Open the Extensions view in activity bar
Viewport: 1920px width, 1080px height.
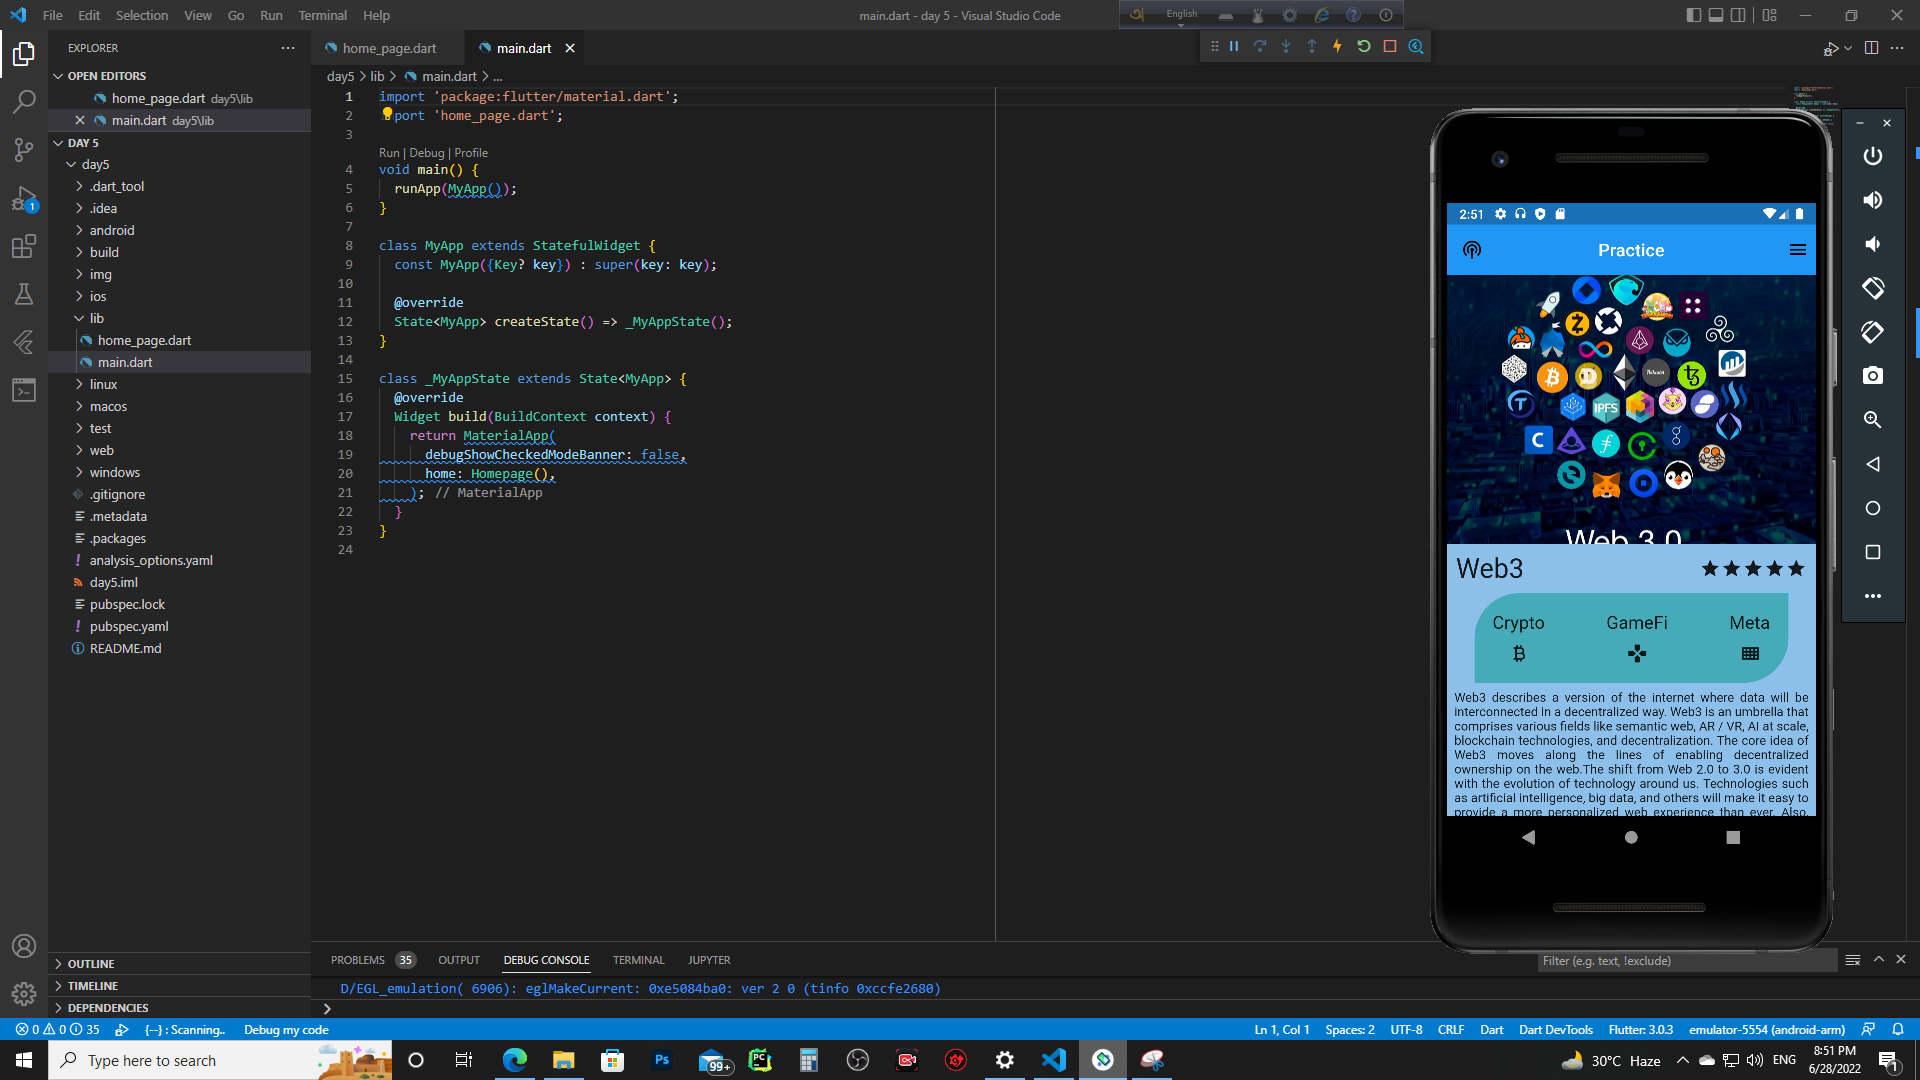click(24, 246)
